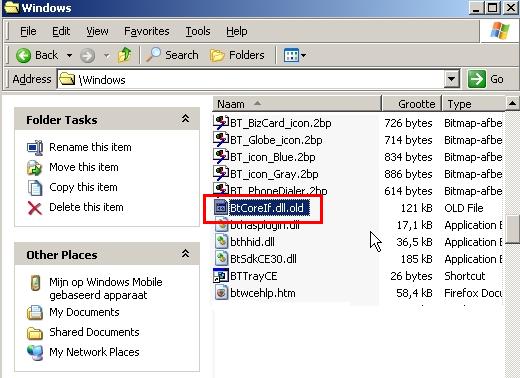
Task: Sort by the Grootte column header
Action: click(x=412, y=104)
